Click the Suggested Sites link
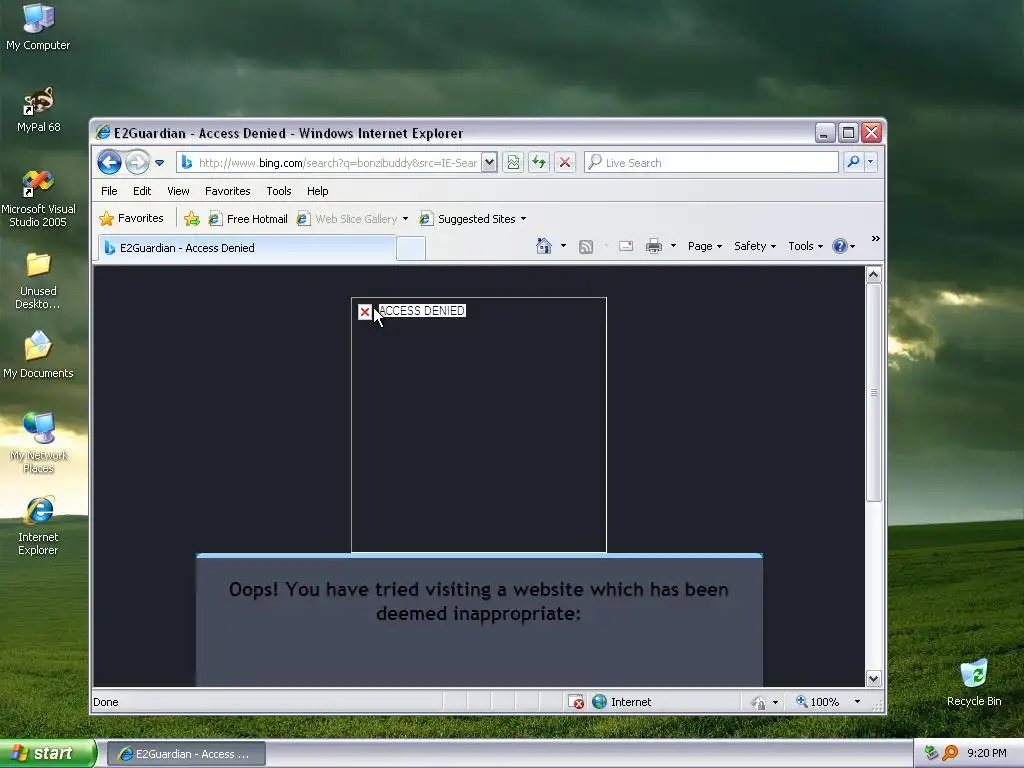The width and height of the screenshot is (1024, 768). (x=468, y=219)
